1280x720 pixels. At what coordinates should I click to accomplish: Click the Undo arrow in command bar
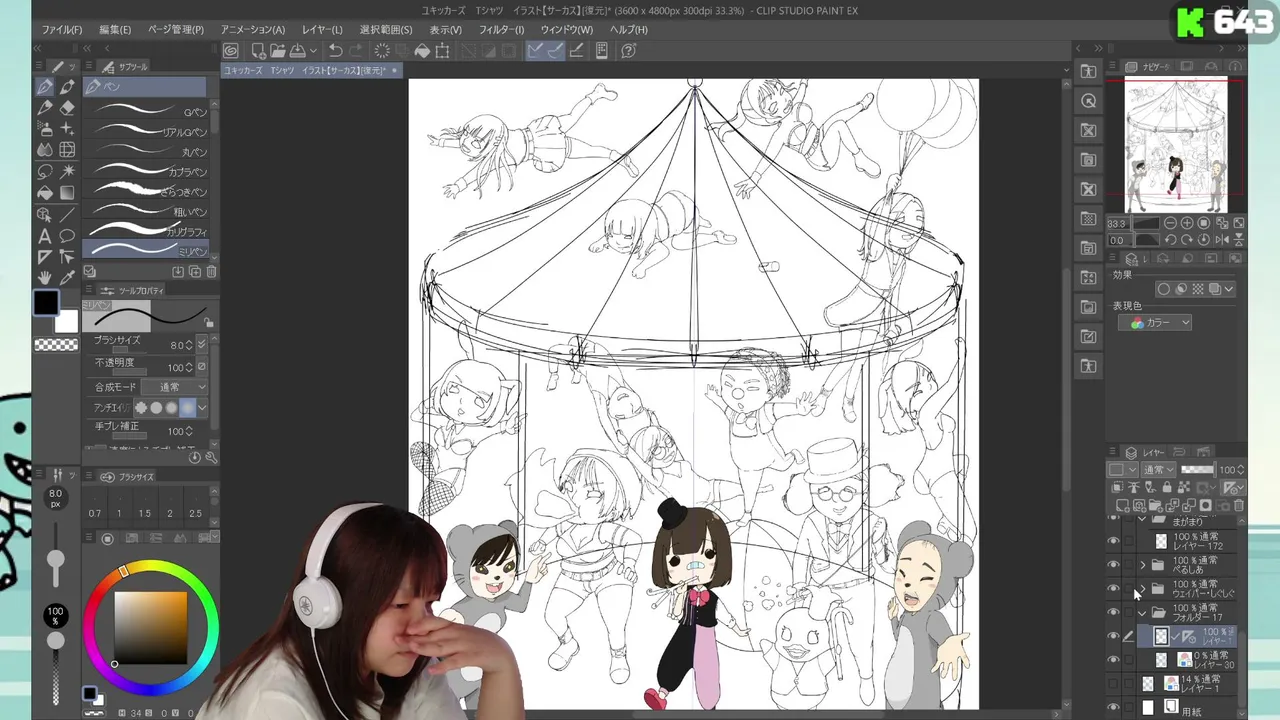(x=336, y=50)
